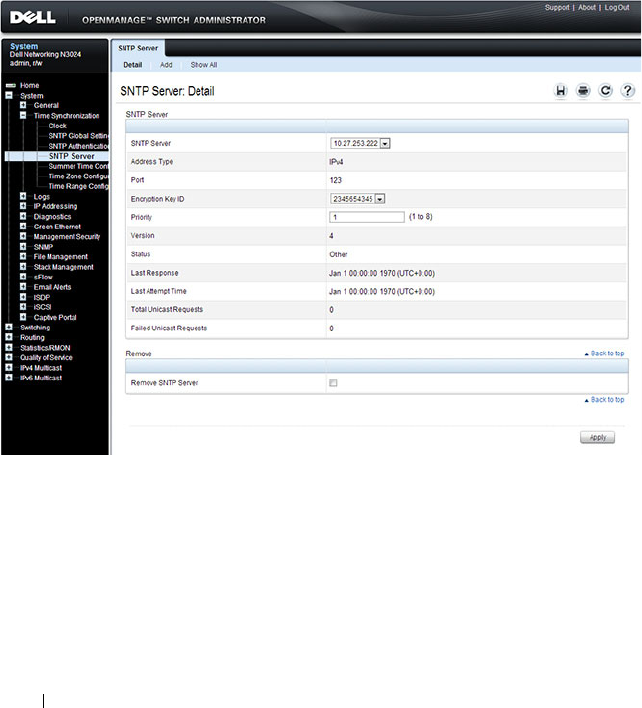Expand the Routing node
This screenshot has width=642, height=708.
[9, 337]
